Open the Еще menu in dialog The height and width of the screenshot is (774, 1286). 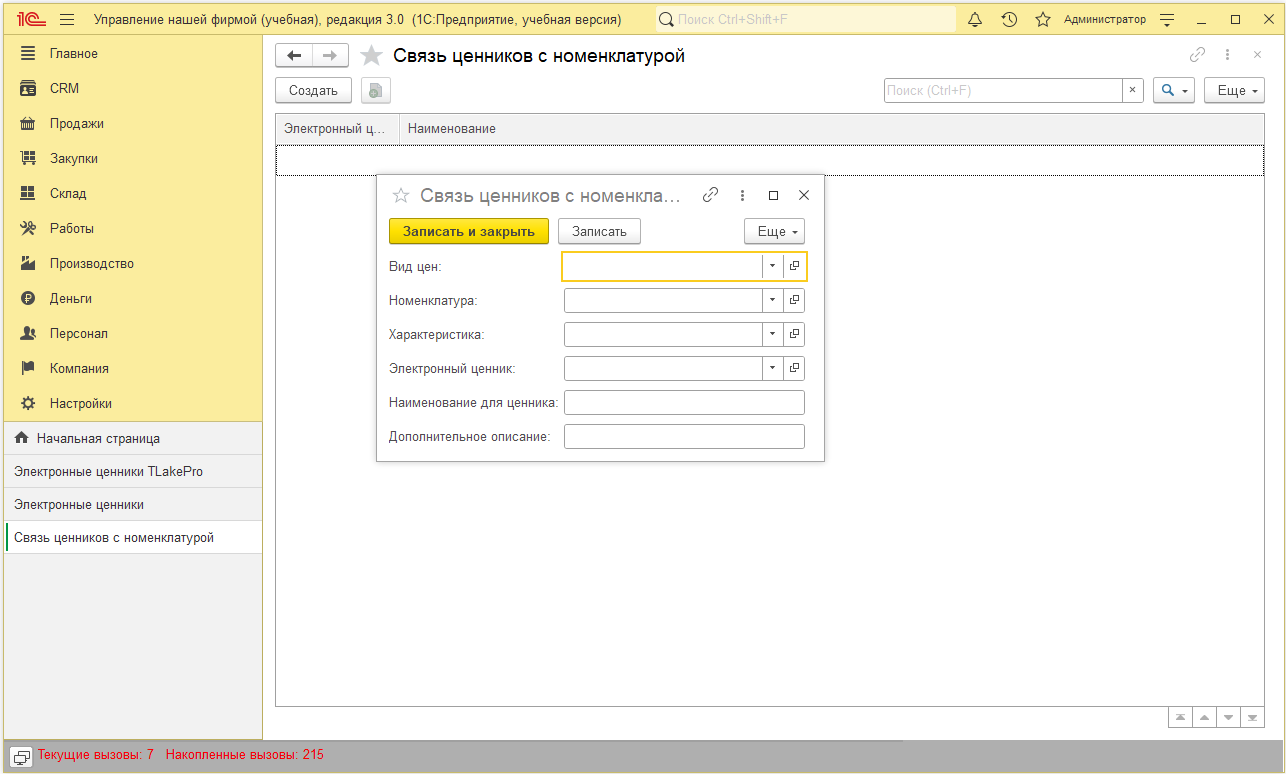[774, 231]
